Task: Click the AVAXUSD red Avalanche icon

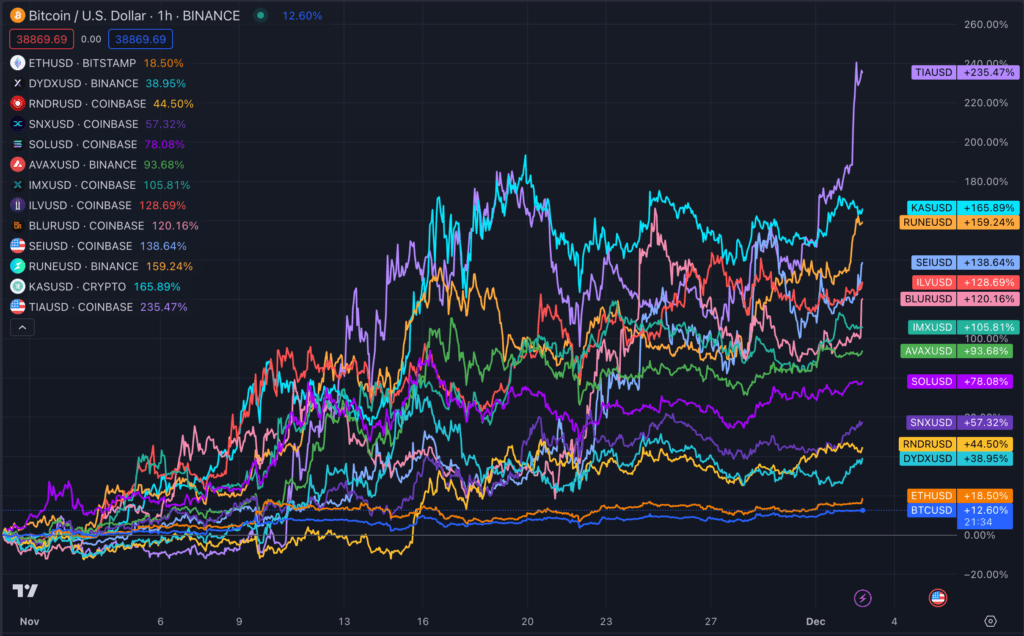Action: point(17,164)
